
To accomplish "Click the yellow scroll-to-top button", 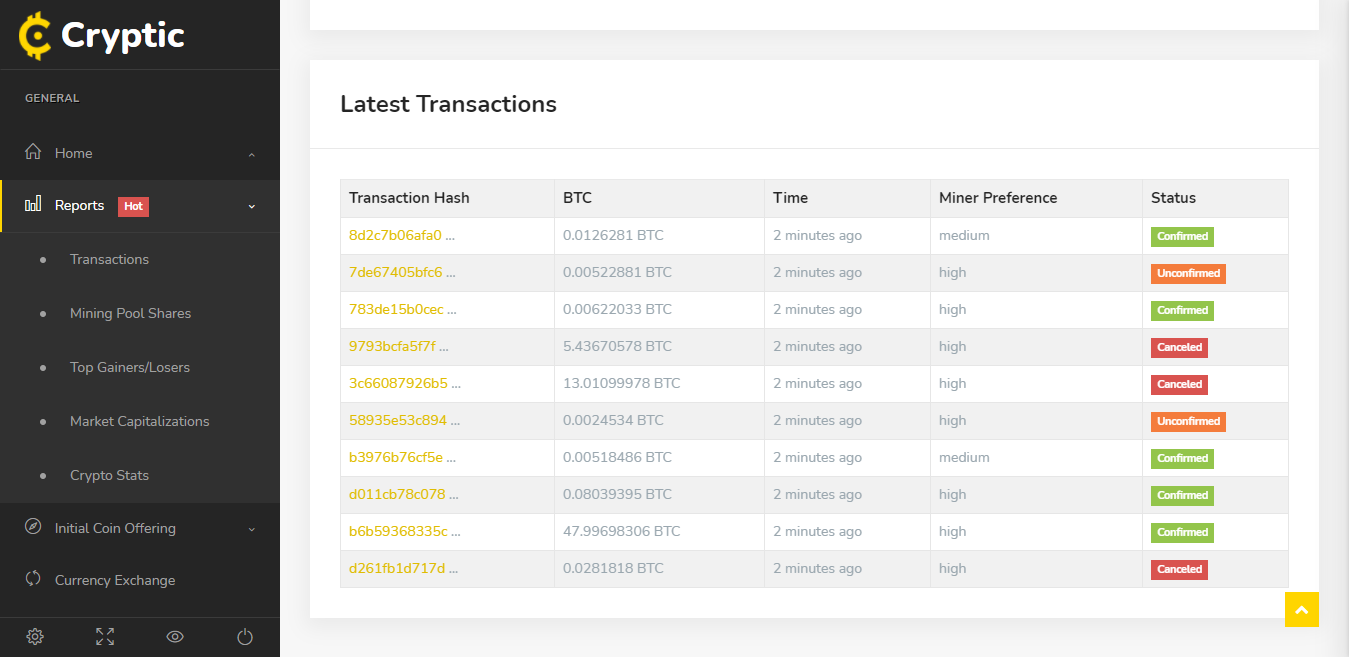I will (x=1301, y=609).
